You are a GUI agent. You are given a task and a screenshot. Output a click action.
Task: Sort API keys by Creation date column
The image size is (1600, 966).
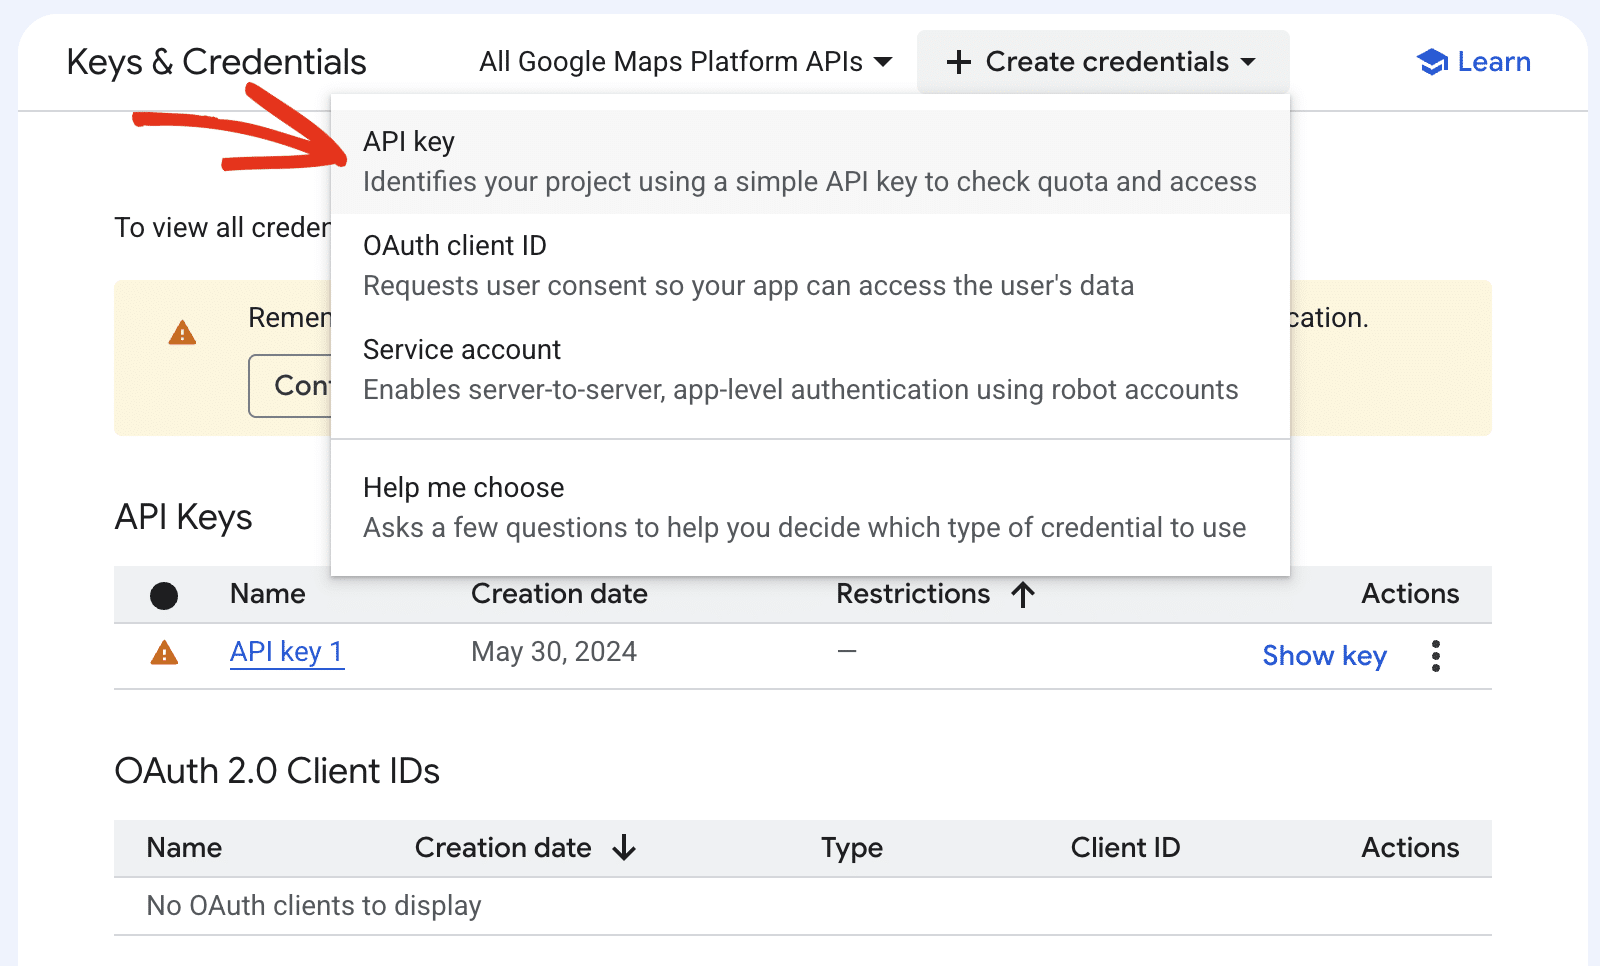[559, 594]
